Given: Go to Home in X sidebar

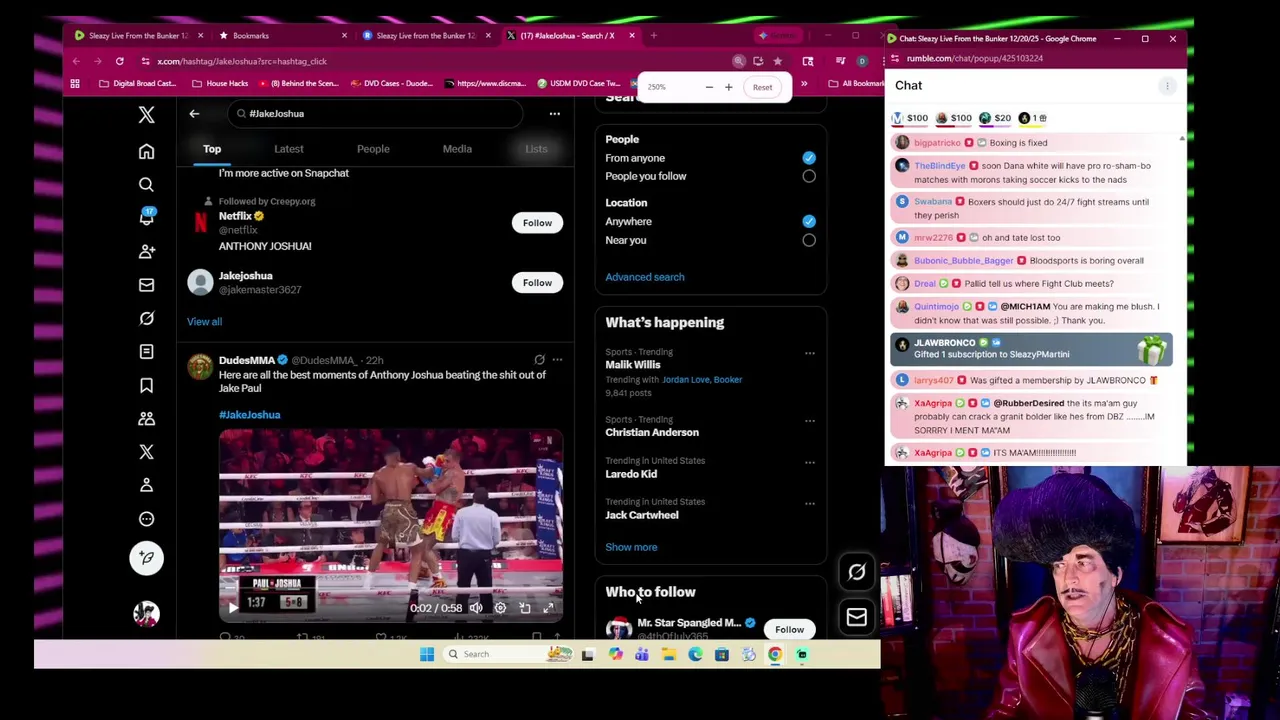Looking at the screenshot, I should pos(146,151).
